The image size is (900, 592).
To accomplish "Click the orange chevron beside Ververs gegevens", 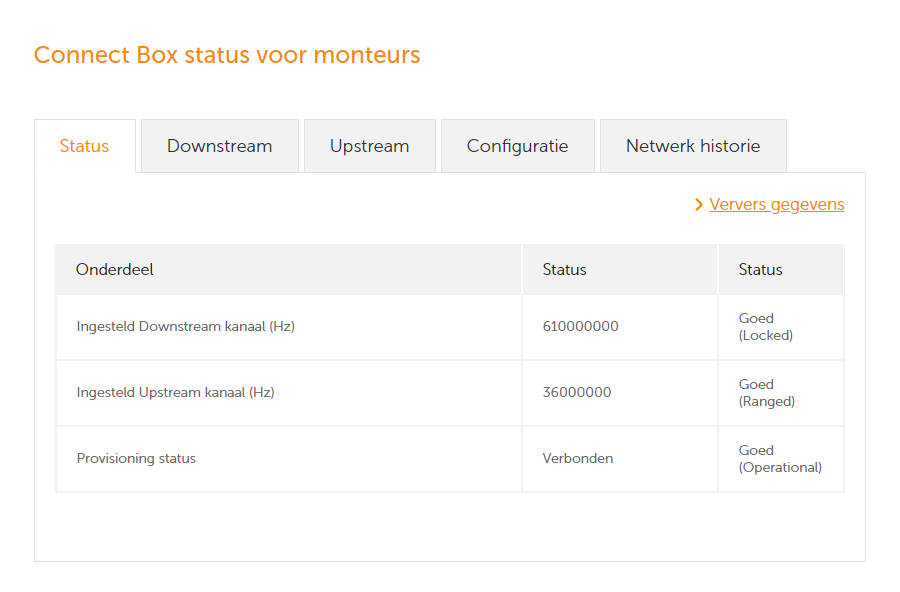I will coord(699,204).
